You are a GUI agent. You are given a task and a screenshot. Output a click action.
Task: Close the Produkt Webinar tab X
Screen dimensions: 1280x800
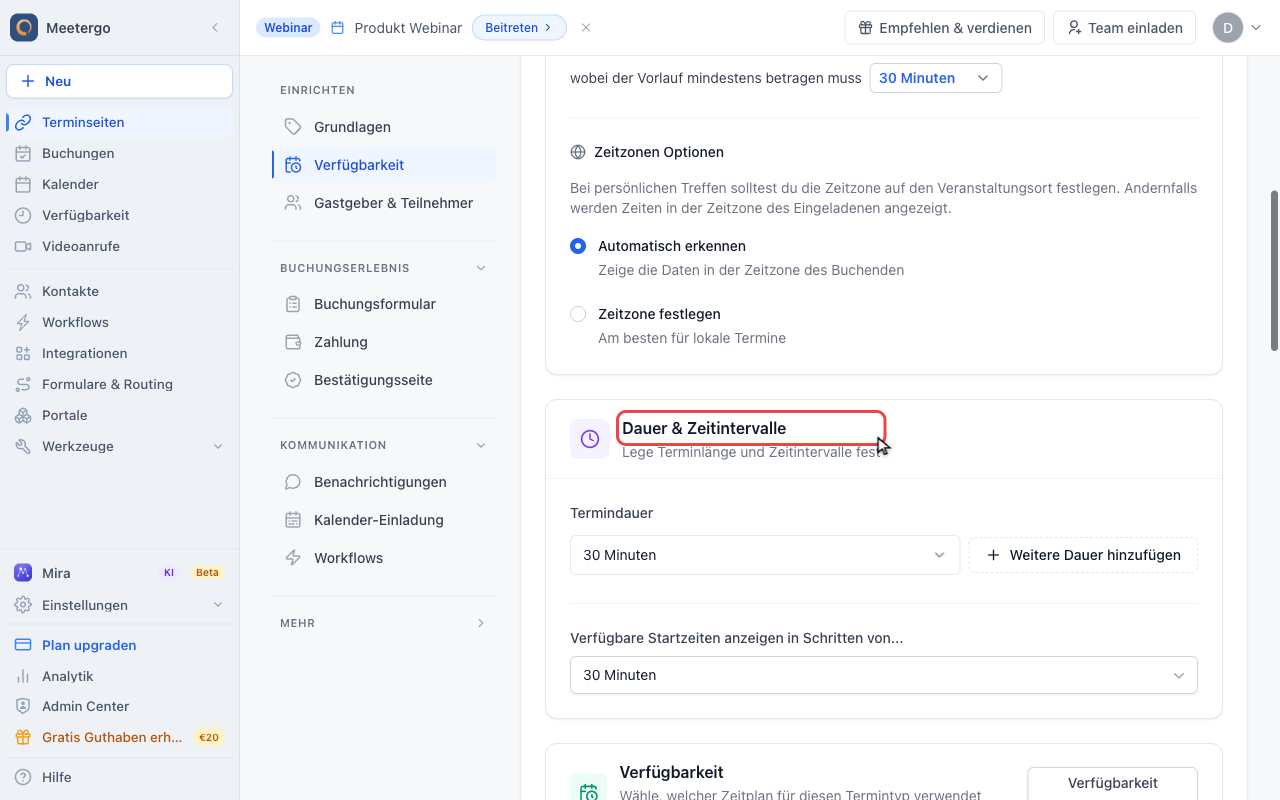pyautogui.click(x=586, y=28)
